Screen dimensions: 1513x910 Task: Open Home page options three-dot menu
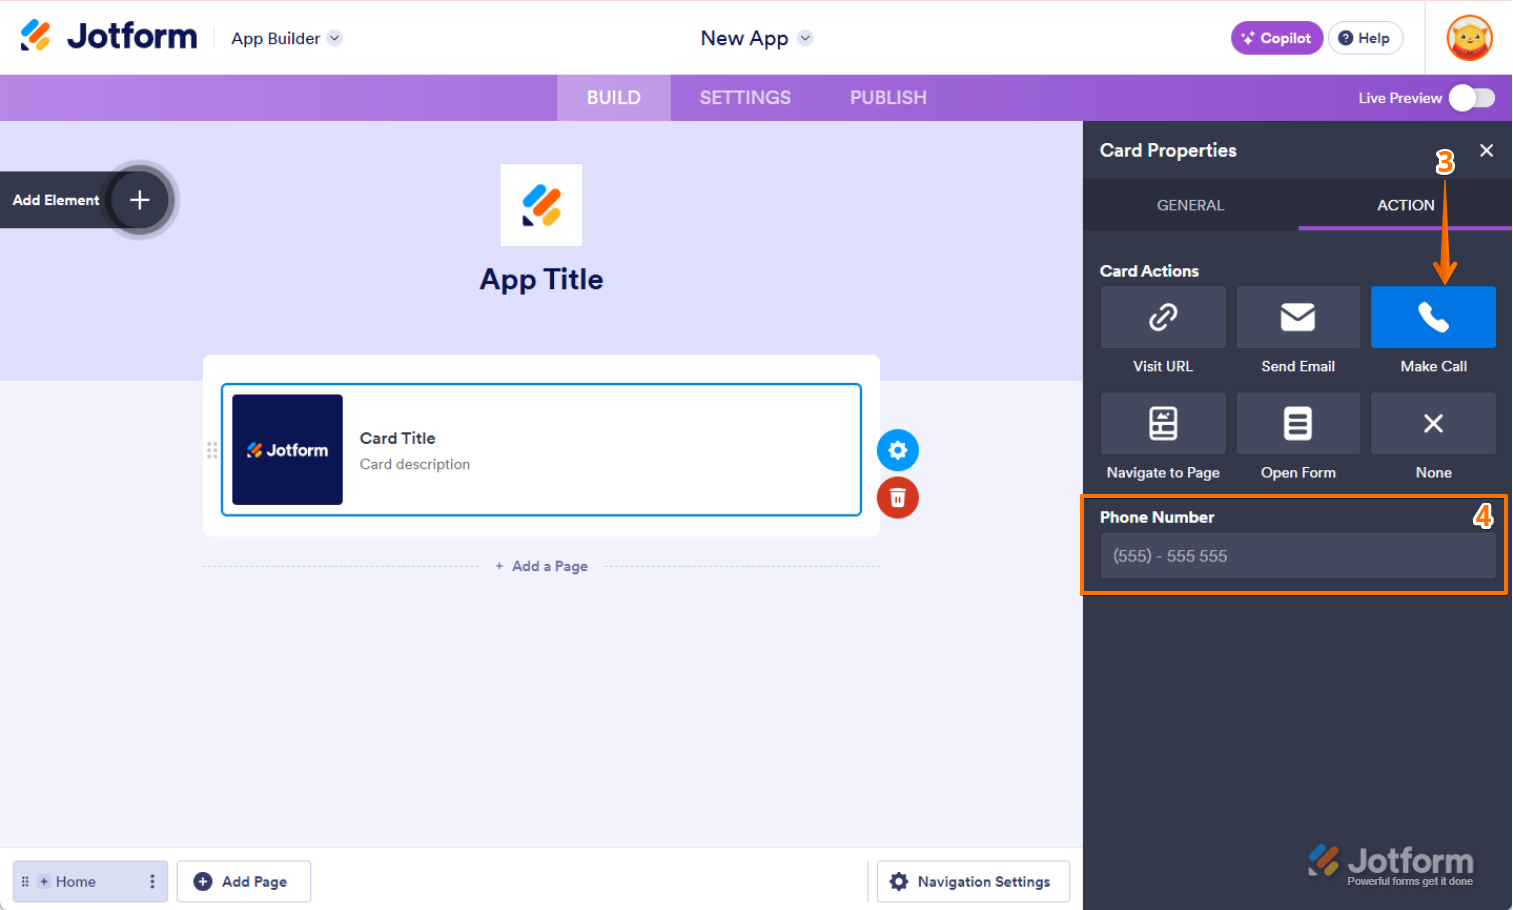[152, 881]
